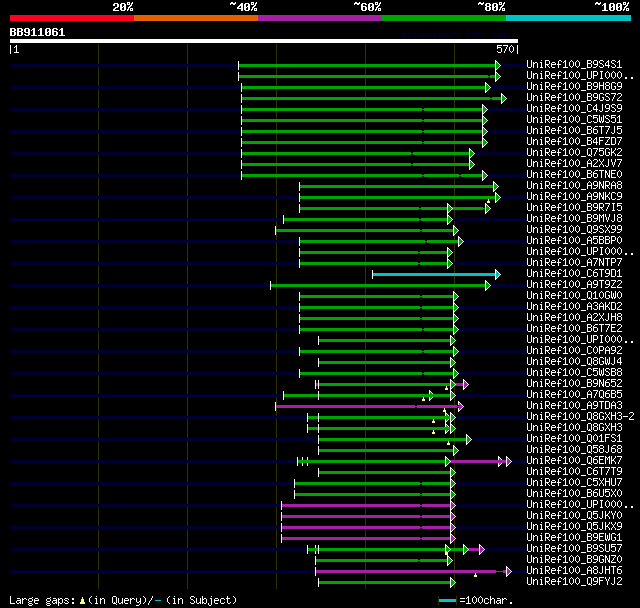The height and width of the screenshot is (608, 640).
Task: Select the UniRef100_A2XJH8 label
Action: (x=574, y=318)
